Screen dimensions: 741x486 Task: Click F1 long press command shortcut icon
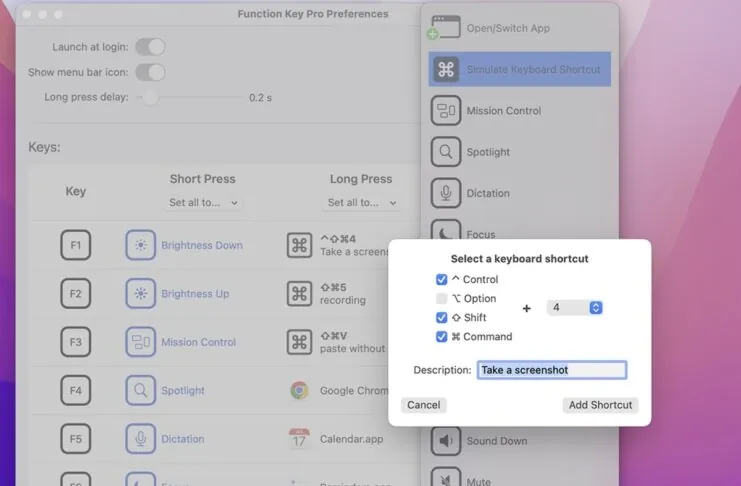coord(300,245)
